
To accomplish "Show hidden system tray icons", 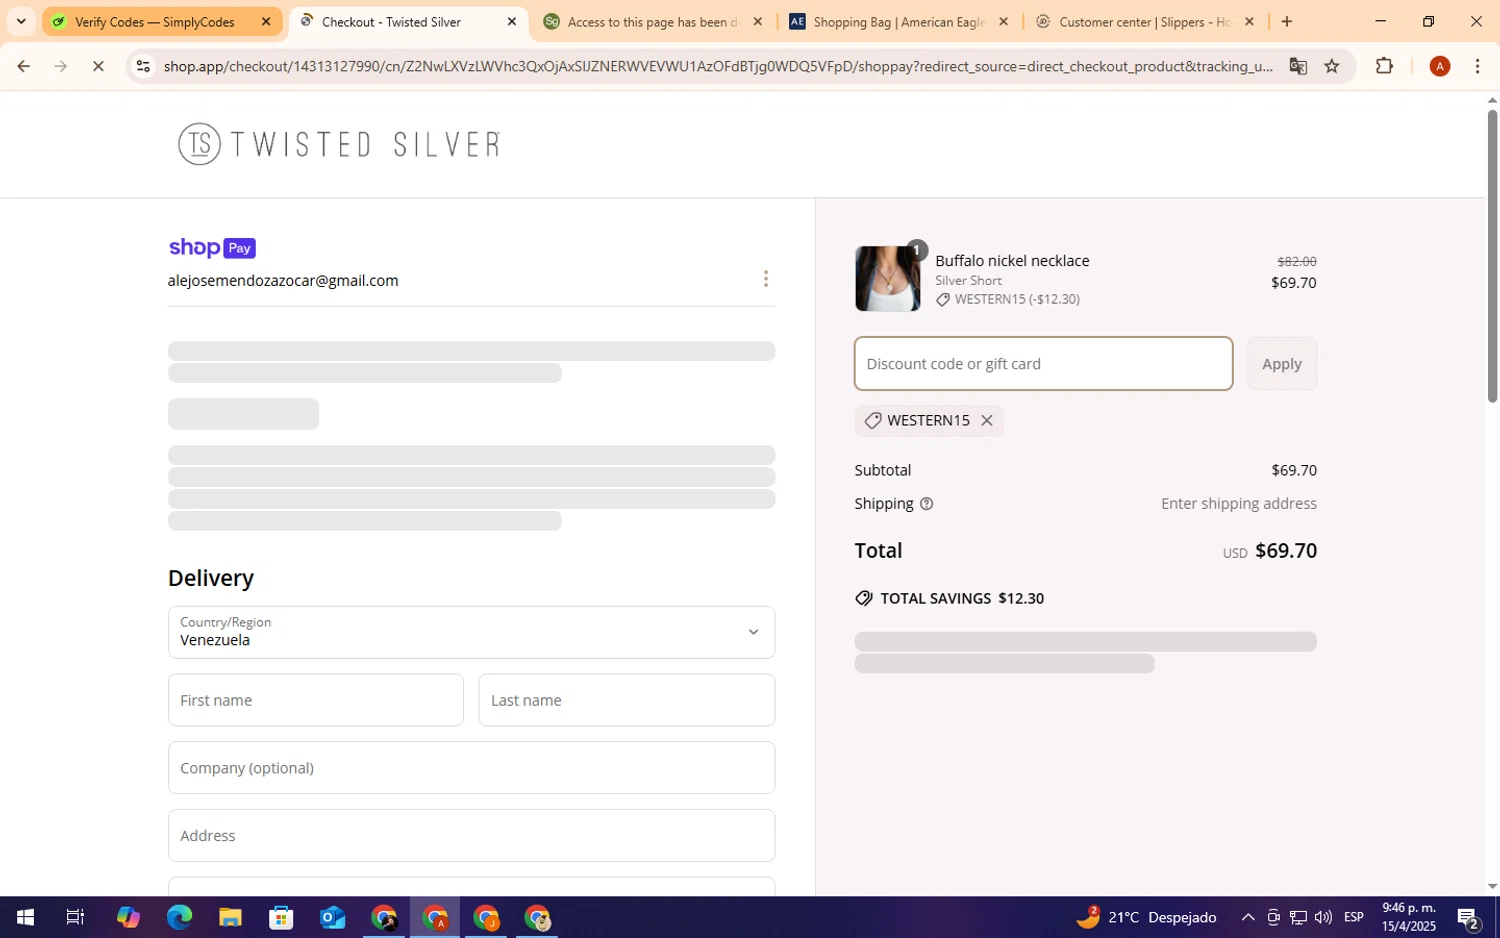I will (1248, 918).
